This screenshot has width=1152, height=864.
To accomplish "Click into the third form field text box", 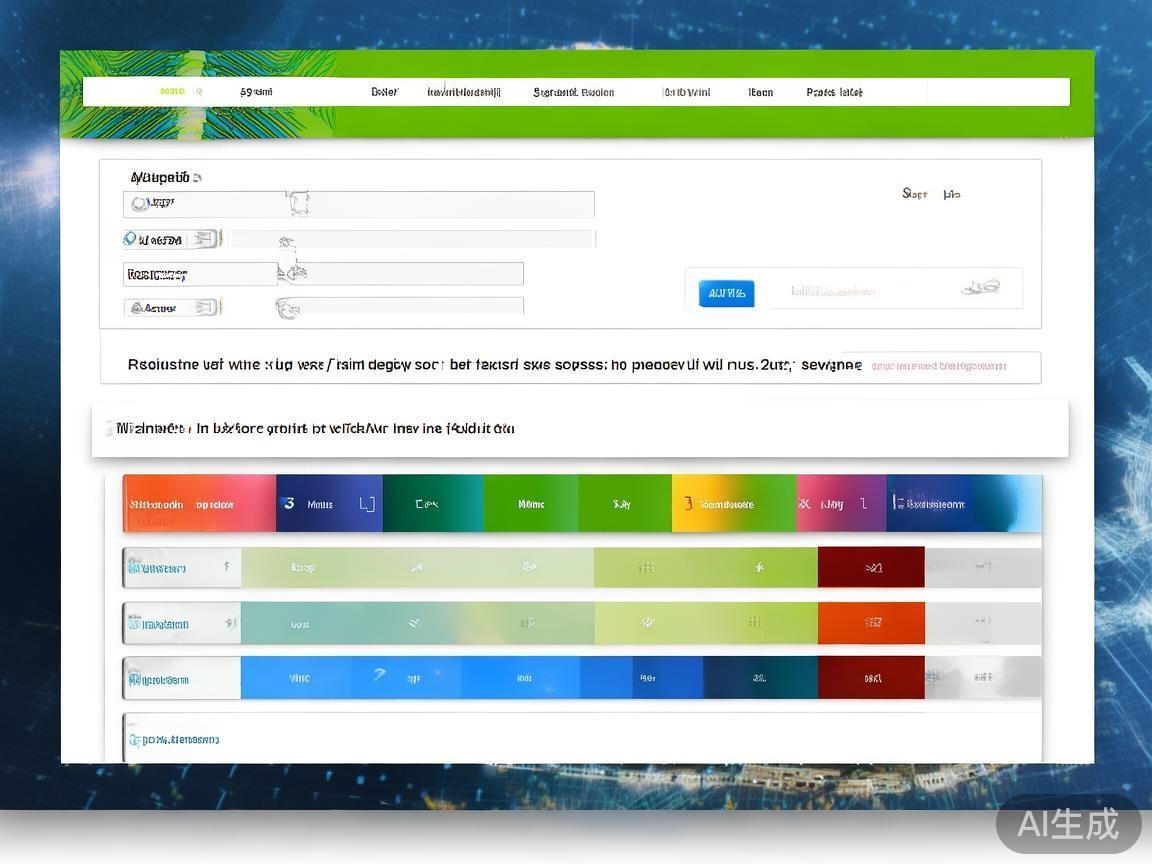I will click(x=400, y=274).
